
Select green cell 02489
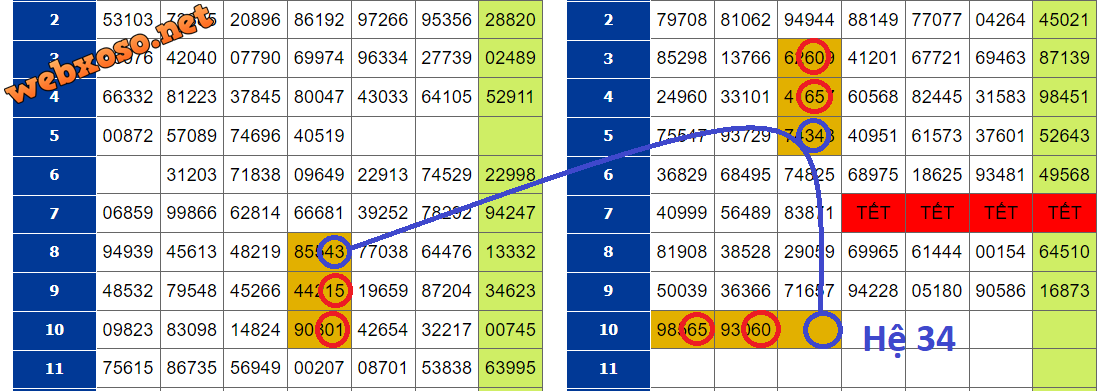tap(510, 58)
